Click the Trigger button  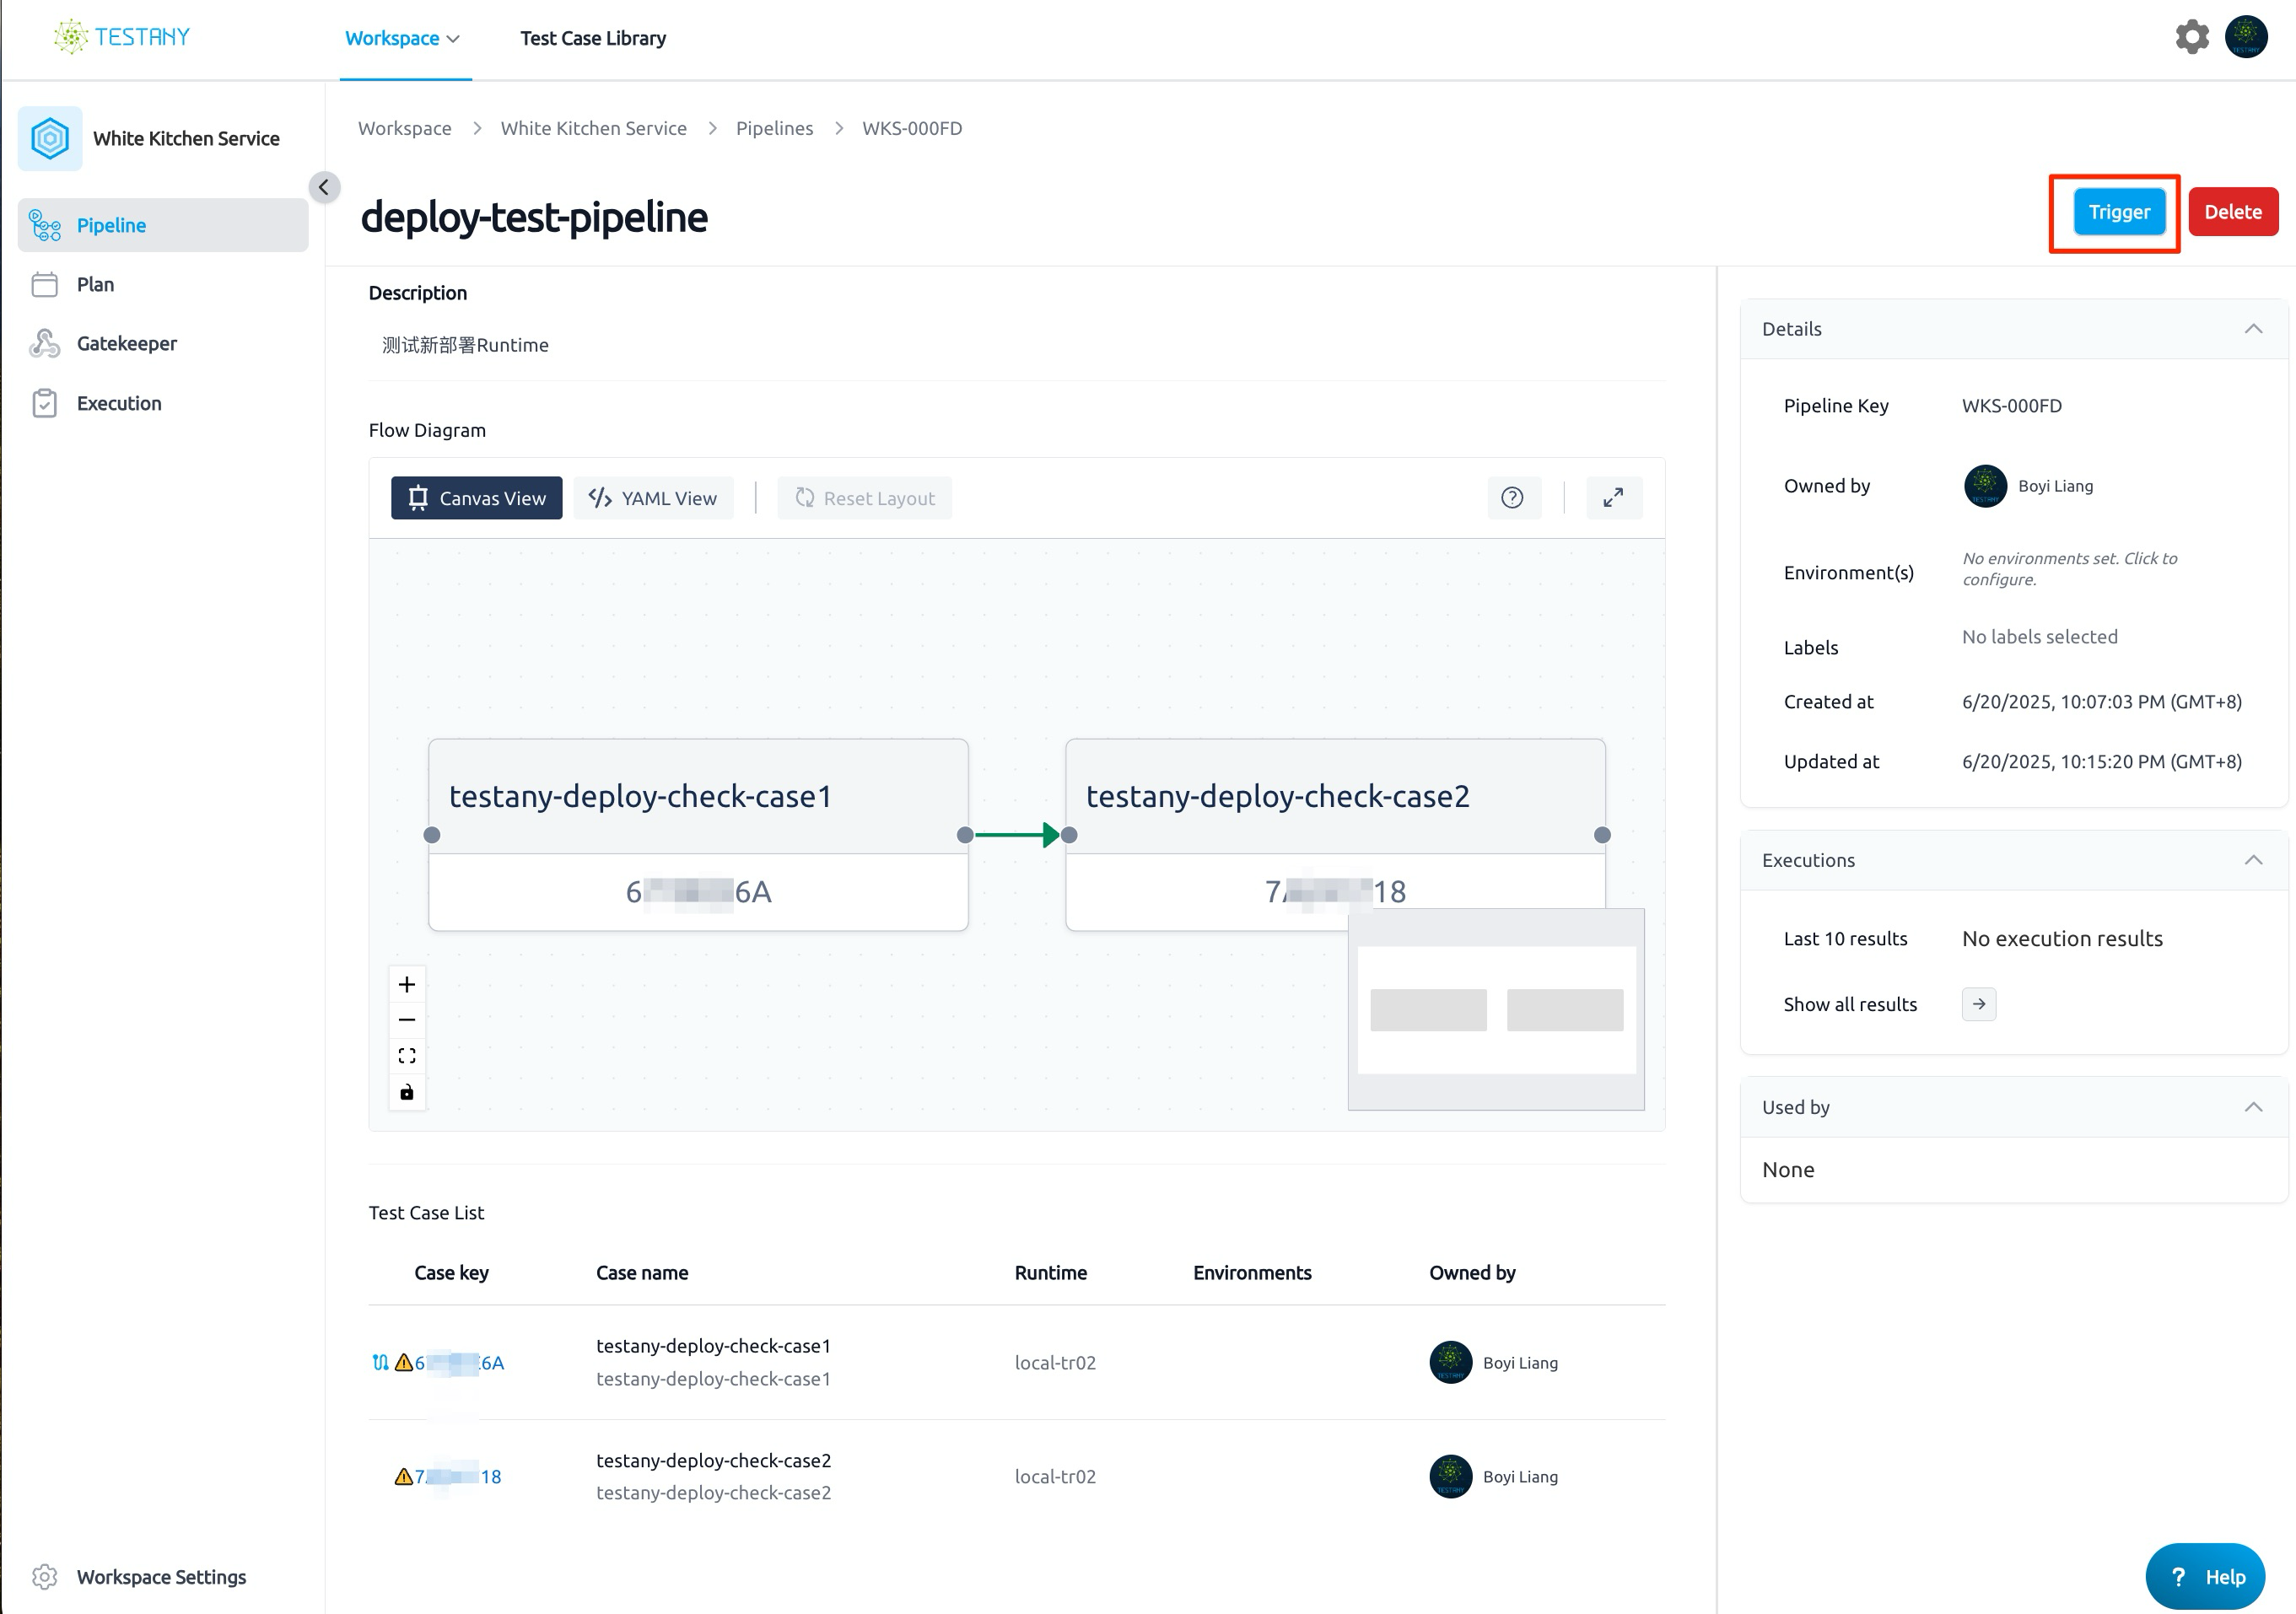click(x=2119, y=212)
